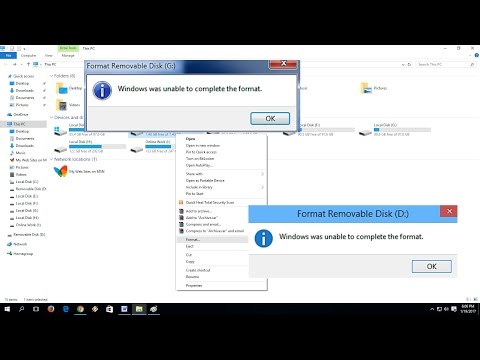This screenshot has width=480, height=360.
Task: Click the Up arrow navigation button
Action: point(28,64)
